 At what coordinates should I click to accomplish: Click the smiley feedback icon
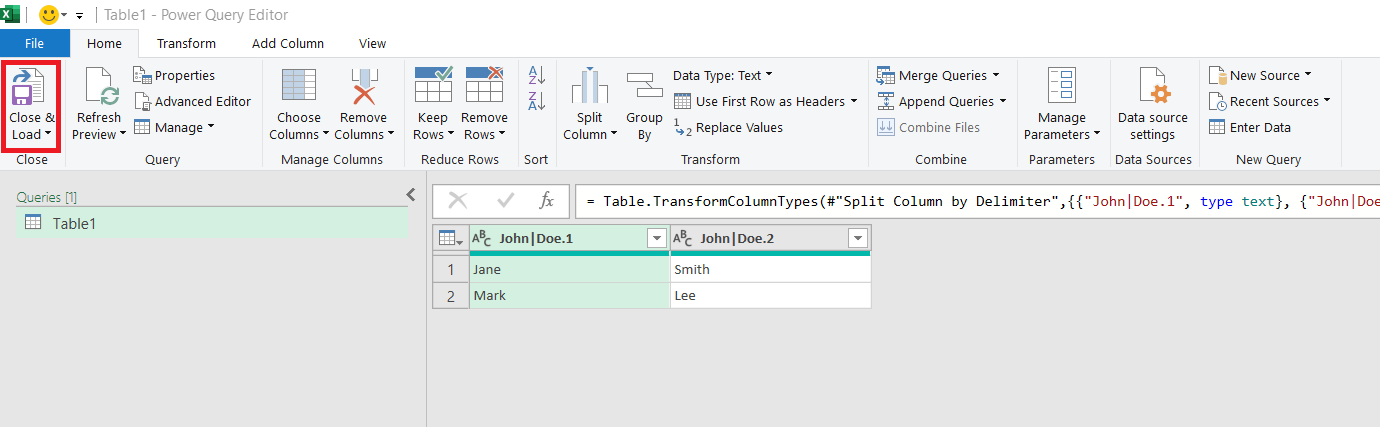click(x=47, y=15)
